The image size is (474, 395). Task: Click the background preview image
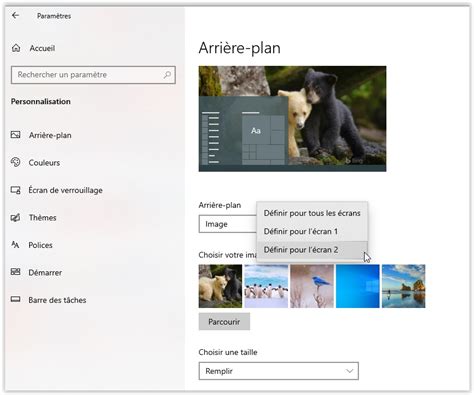293,119
